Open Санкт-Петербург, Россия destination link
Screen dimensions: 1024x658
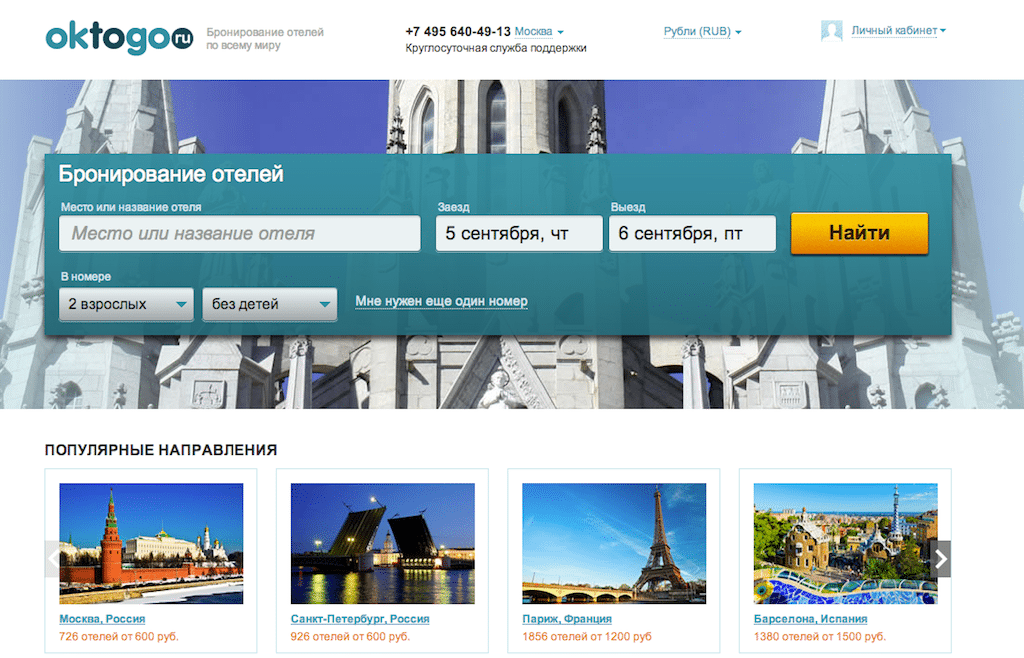360,619
